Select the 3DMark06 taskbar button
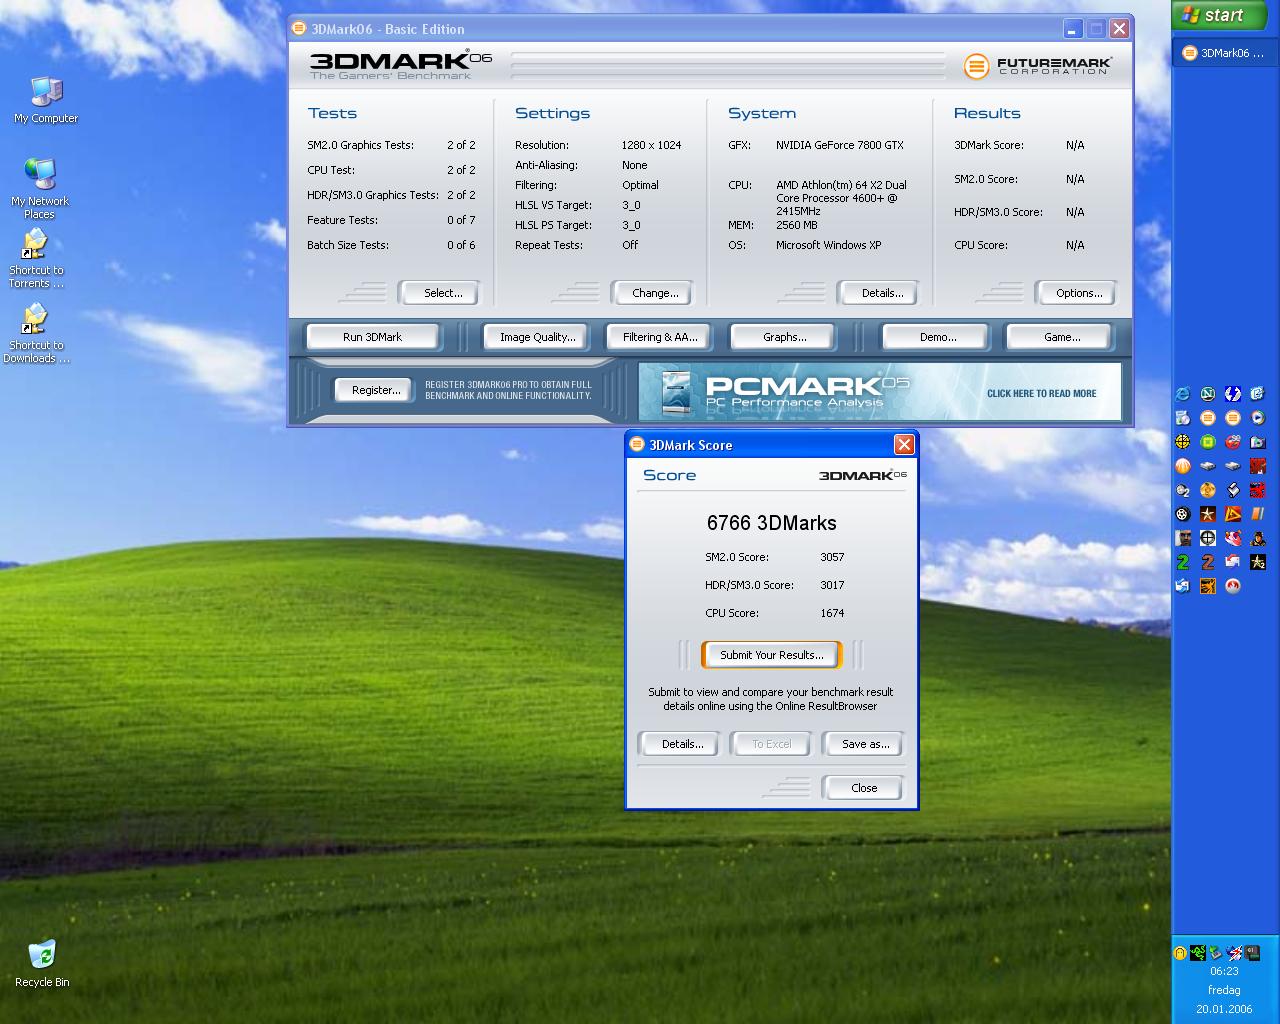Image resolution: width=1280 pixels, height=1024 pixels. point(1224,53)
